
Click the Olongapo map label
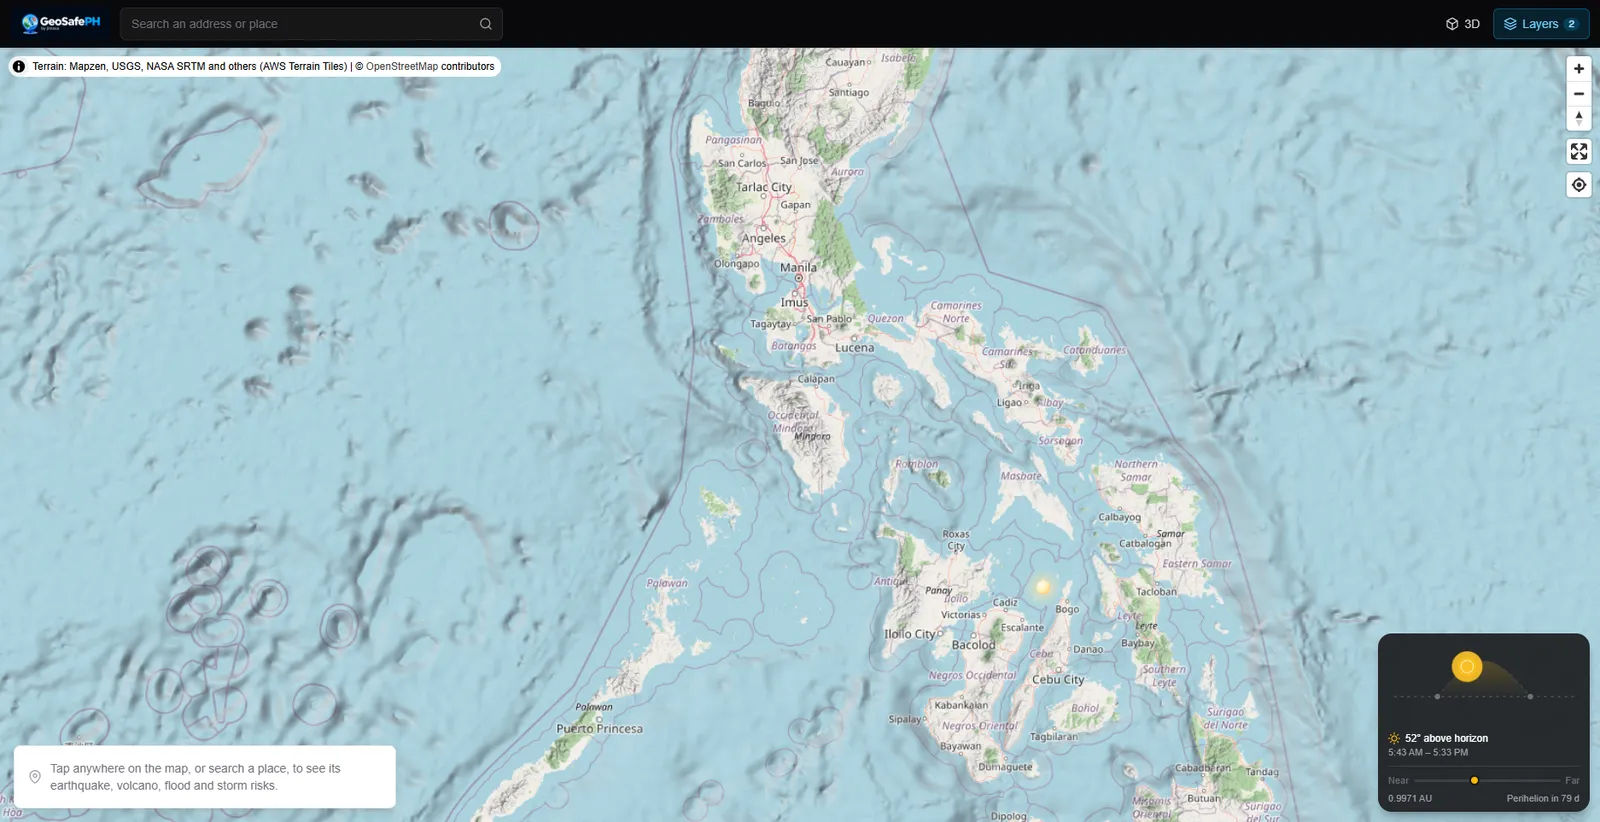pos(736,264)
